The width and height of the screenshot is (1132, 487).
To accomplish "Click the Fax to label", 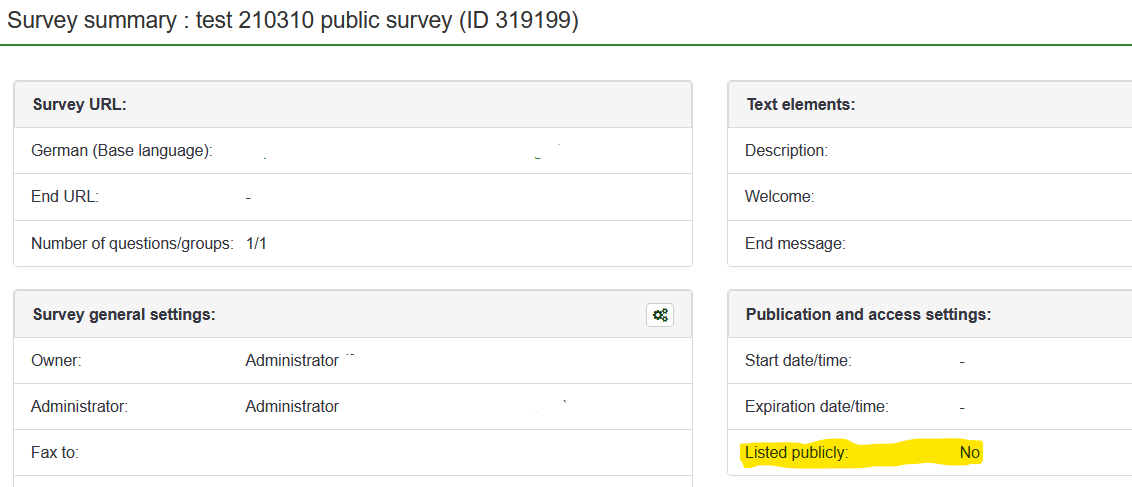I will (55, 452).
